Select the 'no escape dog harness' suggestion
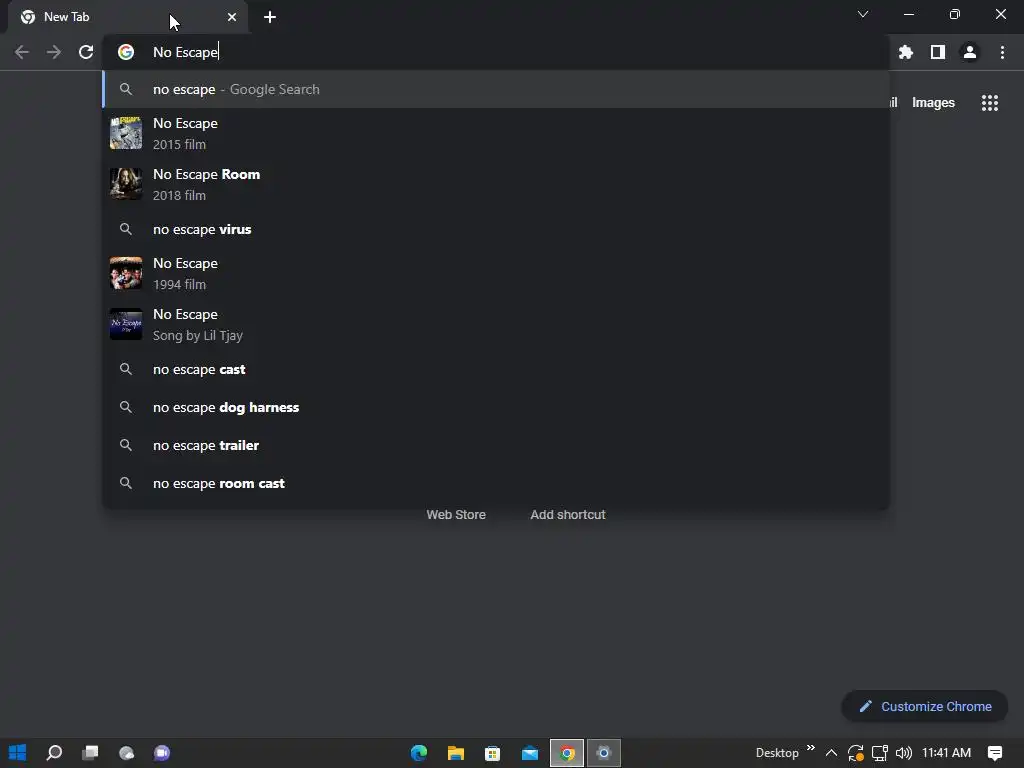 [x=496, y=407]
